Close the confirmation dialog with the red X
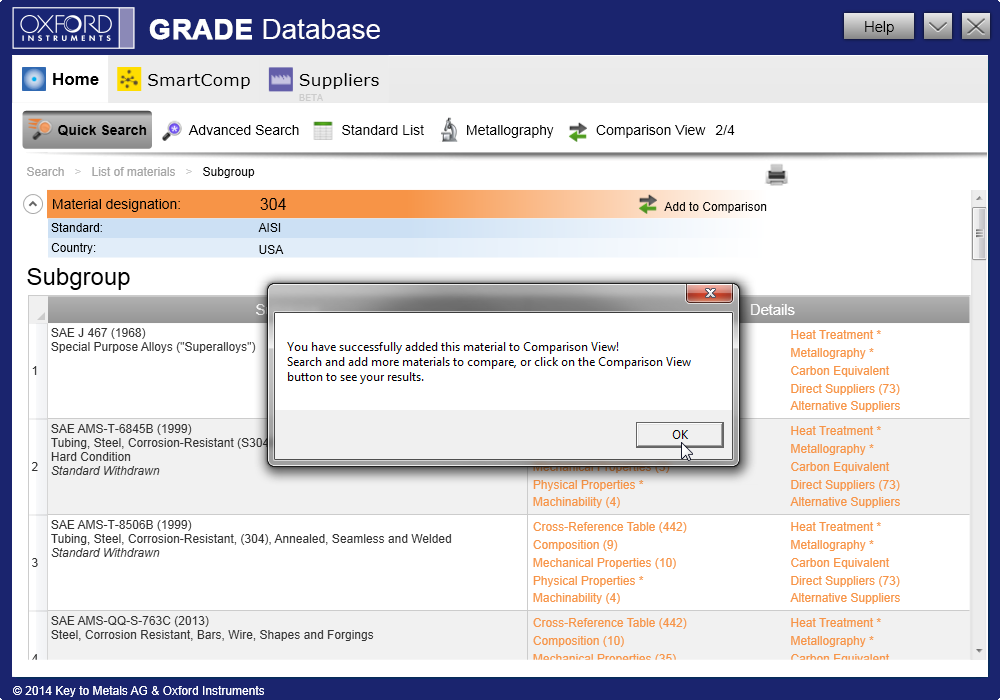 coord(710,293)
